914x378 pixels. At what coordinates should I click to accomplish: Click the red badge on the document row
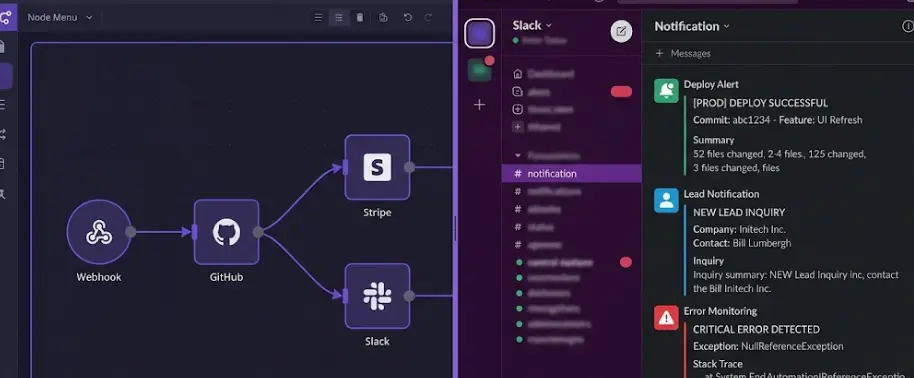621,92
